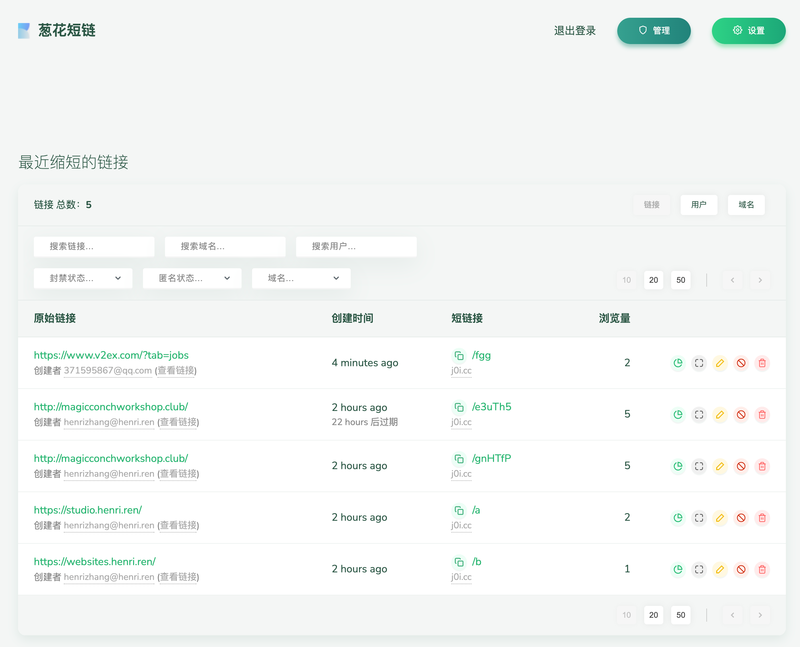Click the 葱花短链 logo icon

[x=24, y=31]
